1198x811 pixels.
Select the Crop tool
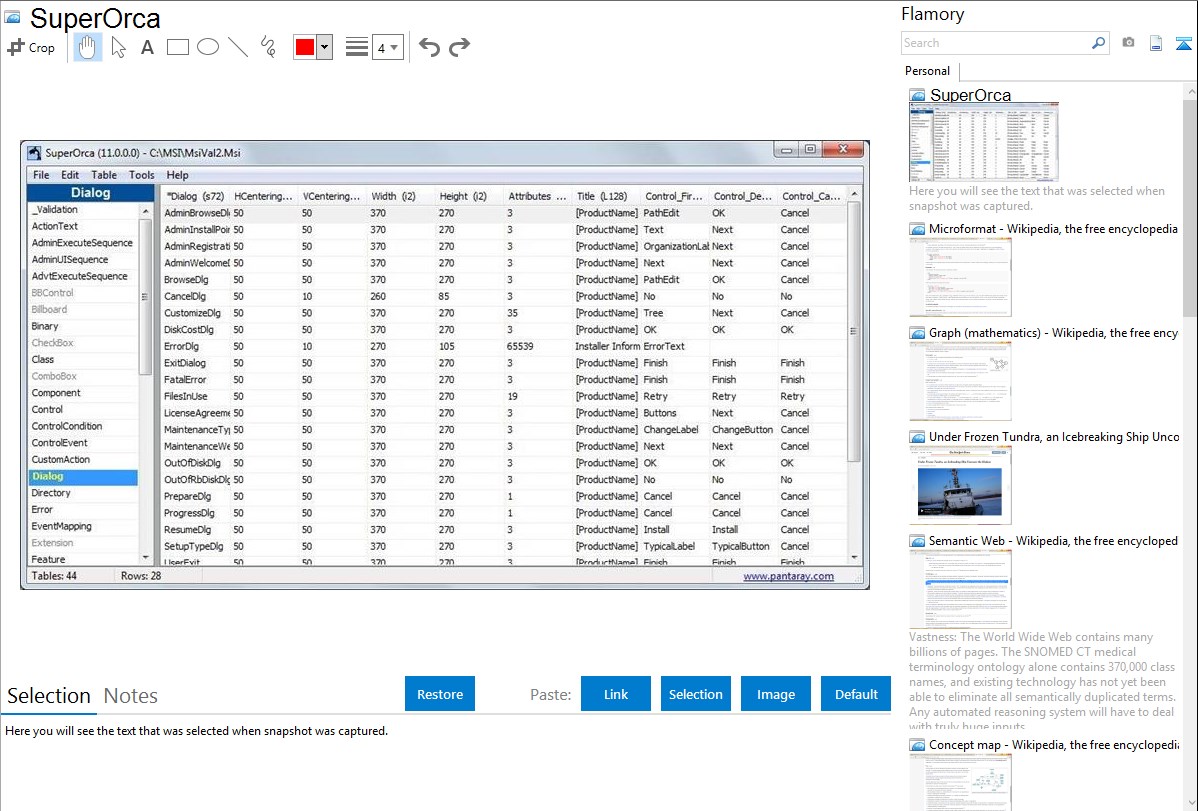(x=31, y=47)
